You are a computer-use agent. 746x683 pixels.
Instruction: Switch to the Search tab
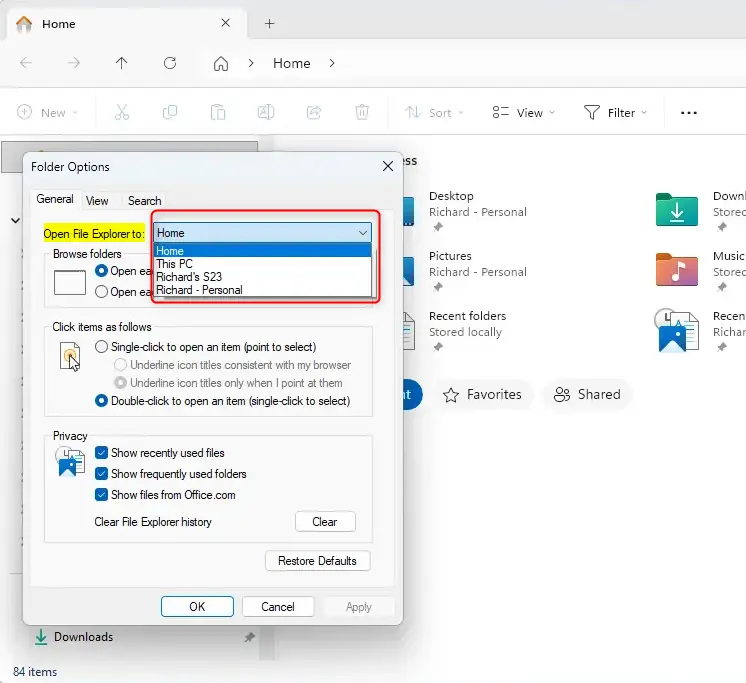(x=145, y=201)
